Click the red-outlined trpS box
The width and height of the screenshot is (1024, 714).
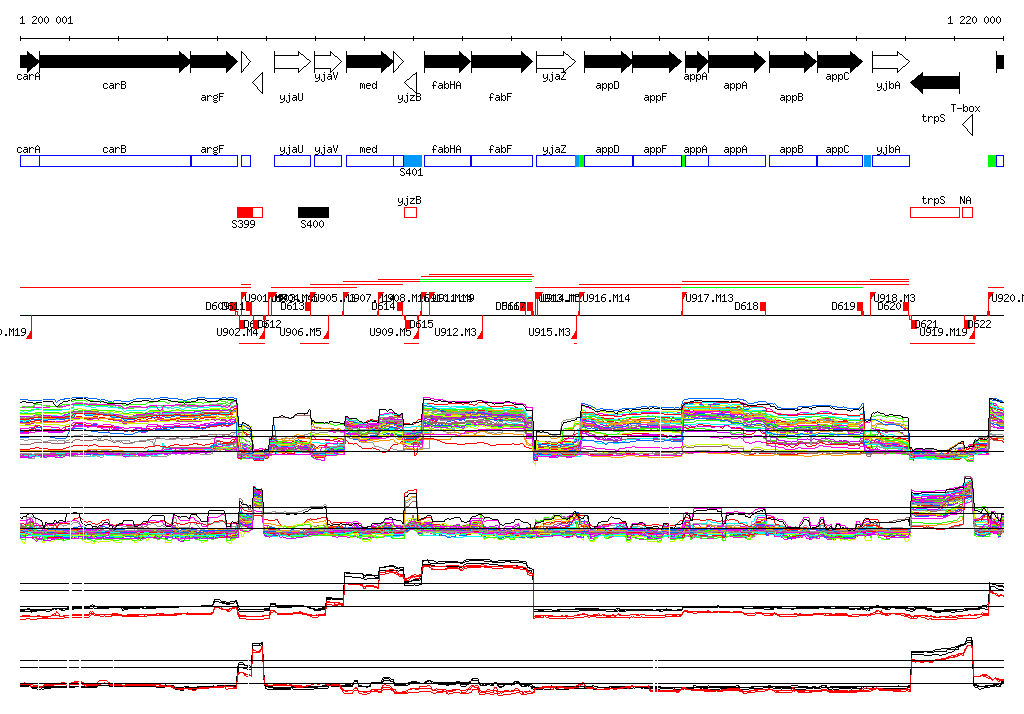935,212
